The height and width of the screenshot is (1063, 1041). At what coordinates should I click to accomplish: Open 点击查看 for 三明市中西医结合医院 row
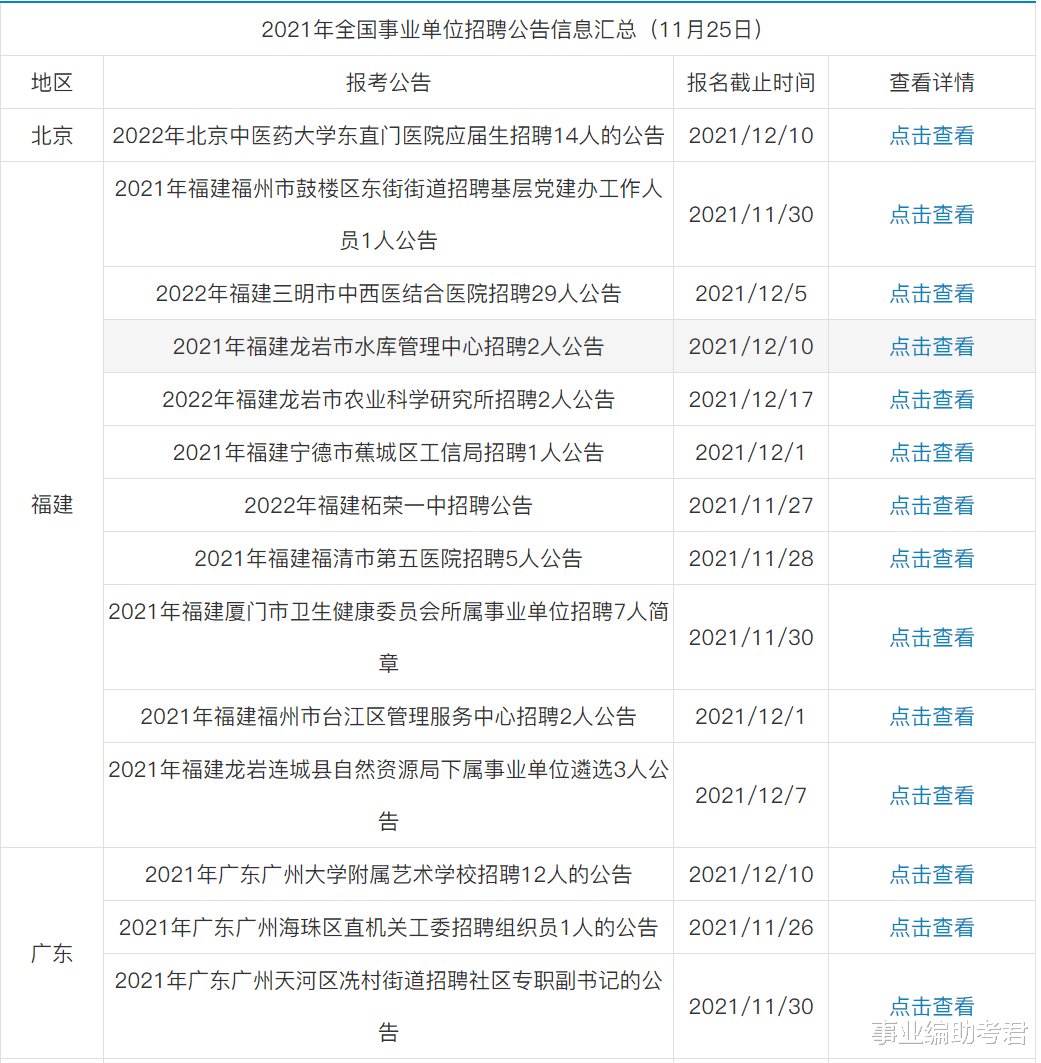931,294
